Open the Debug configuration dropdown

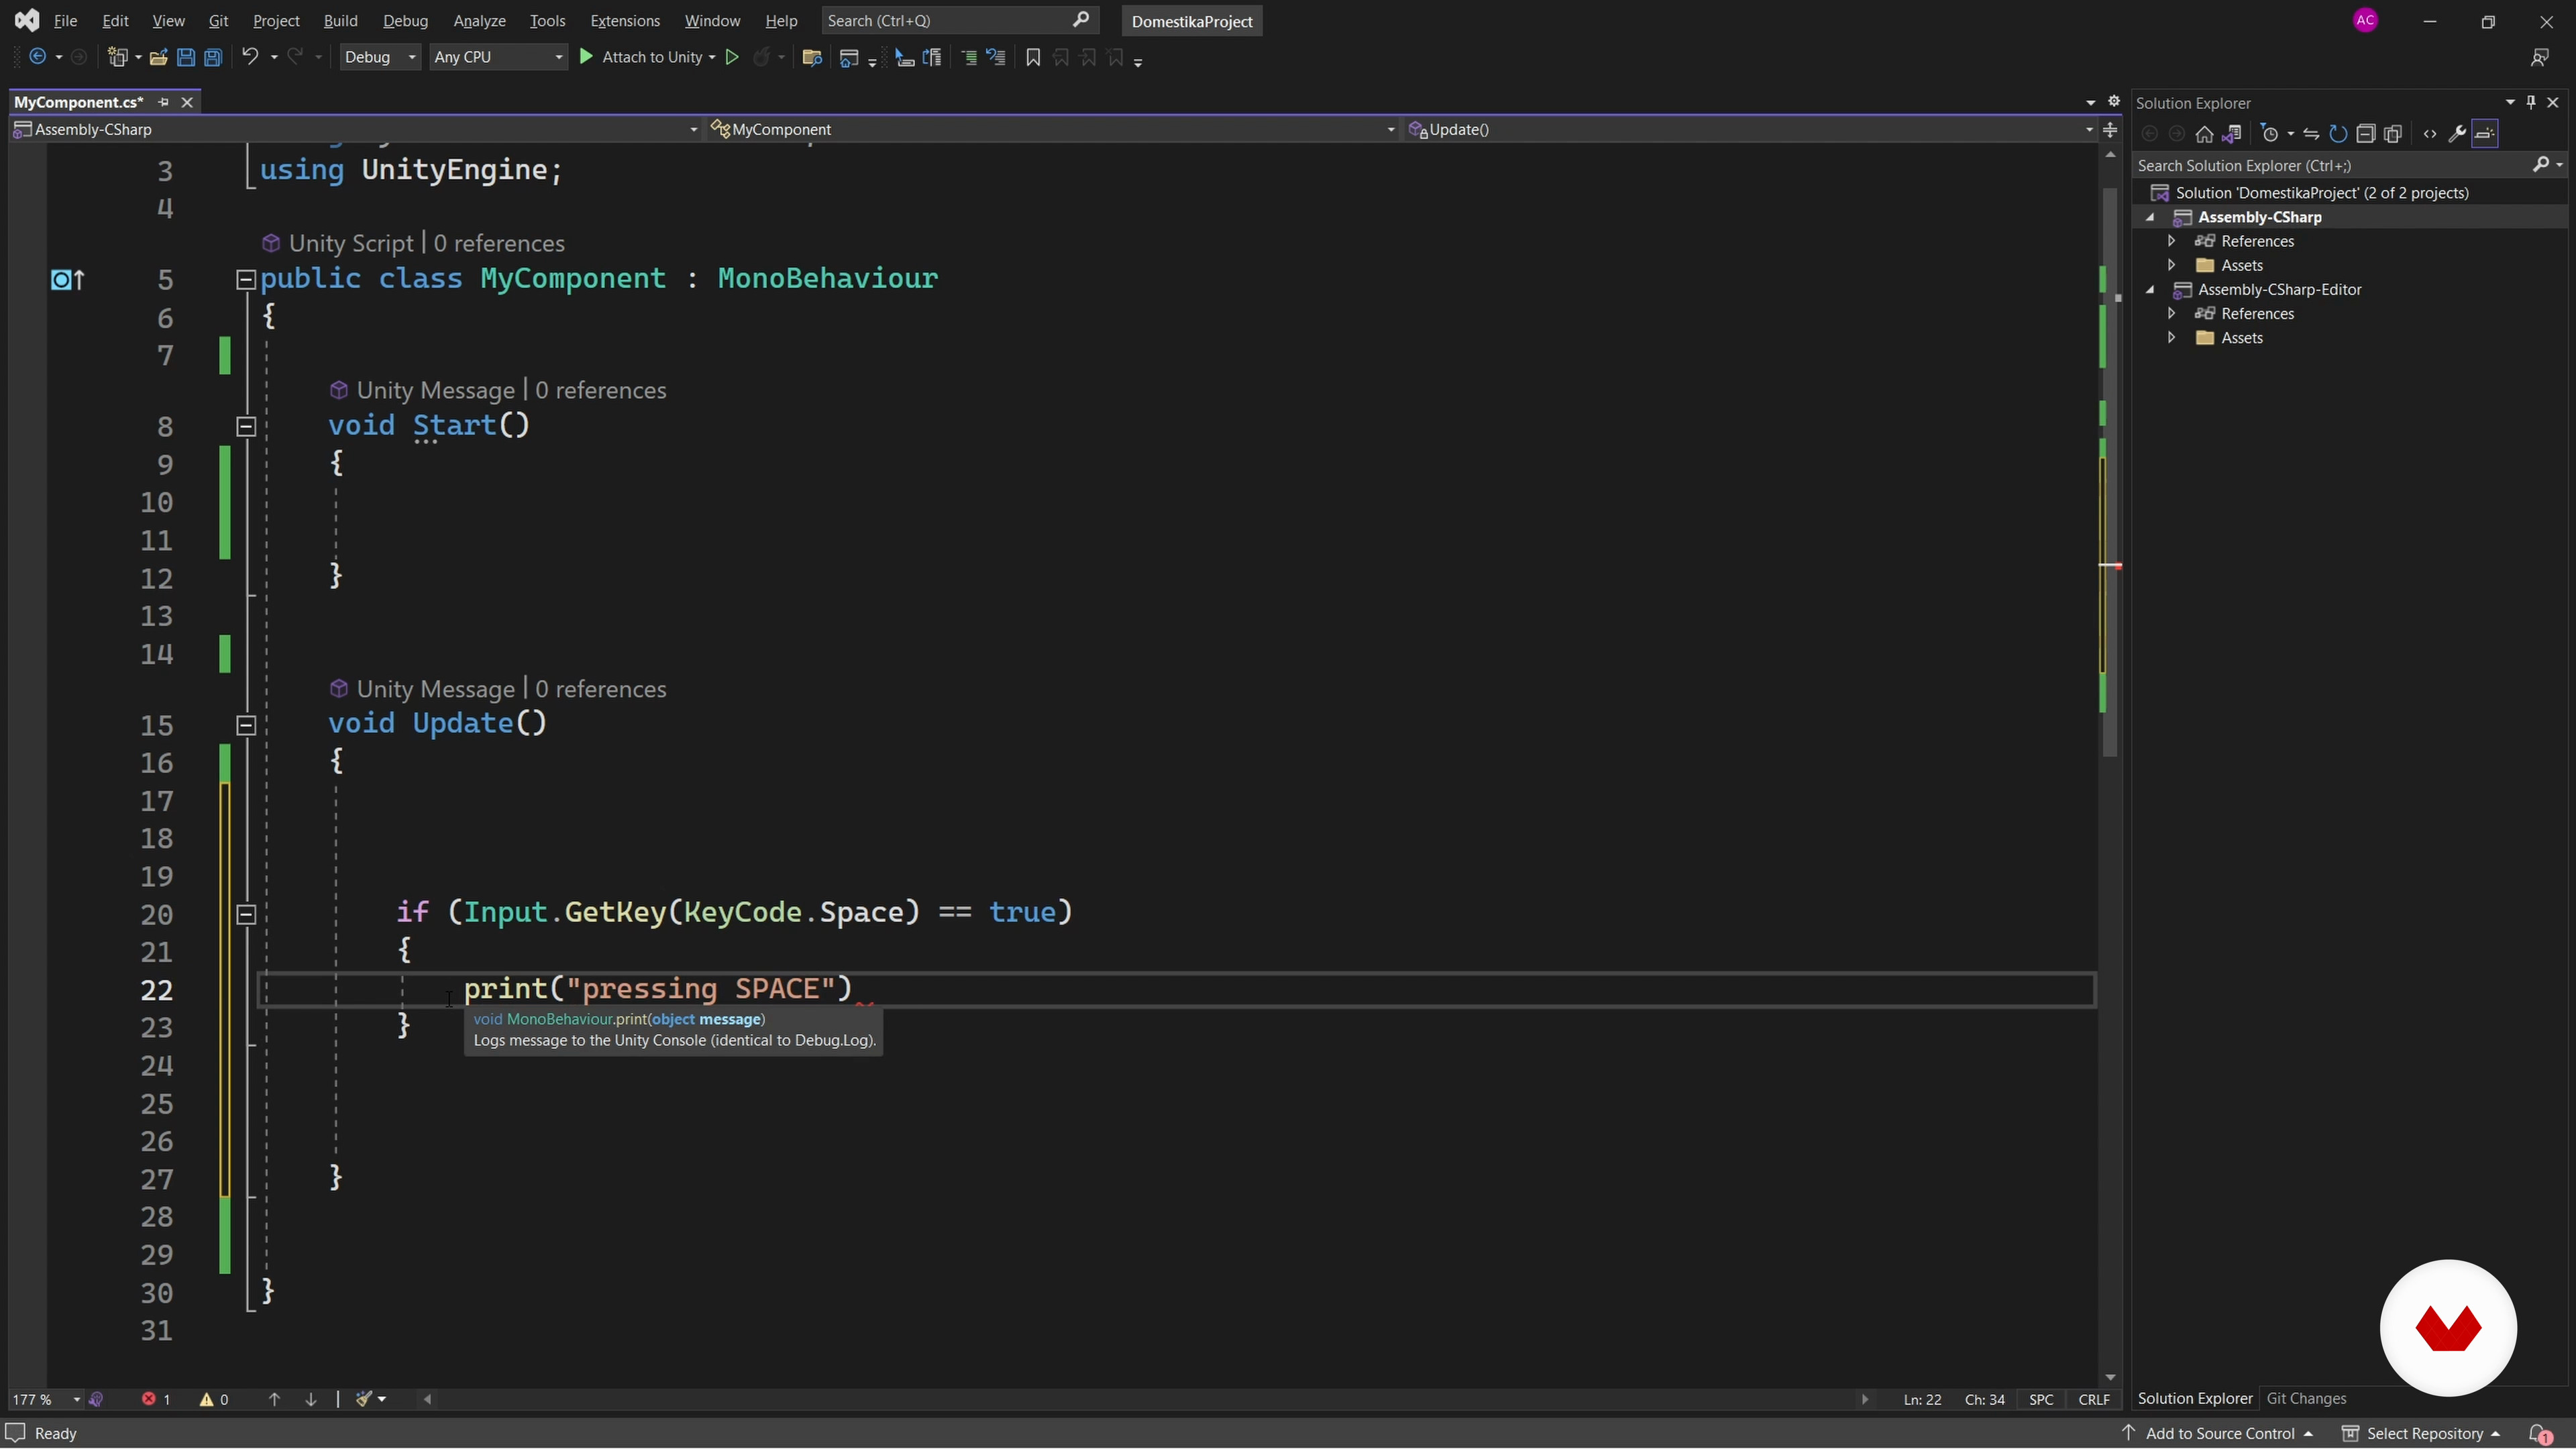click(380, 58)
